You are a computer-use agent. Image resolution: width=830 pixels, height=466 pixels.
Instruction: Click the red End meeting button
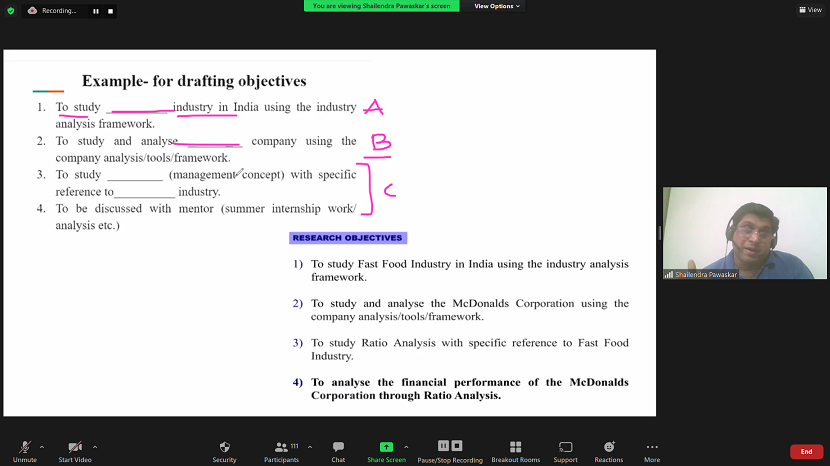(806, 452)
